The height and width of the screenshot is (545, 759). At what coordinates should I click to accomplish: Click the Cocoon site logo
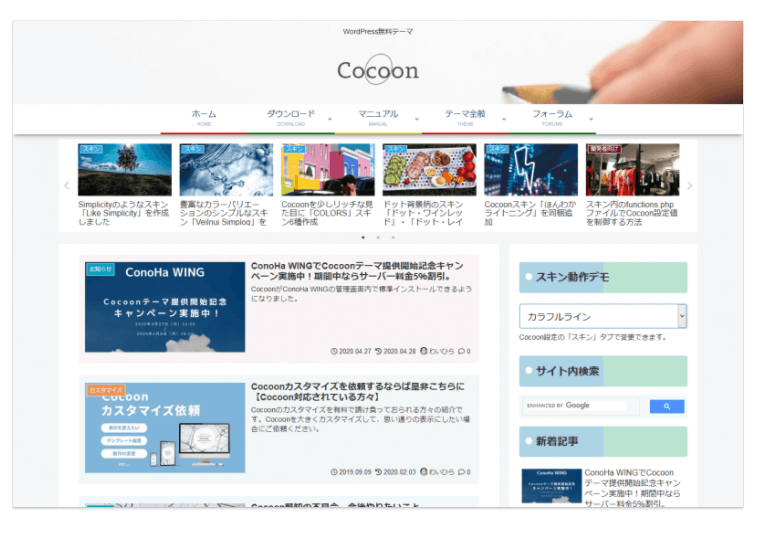(377, 71)
